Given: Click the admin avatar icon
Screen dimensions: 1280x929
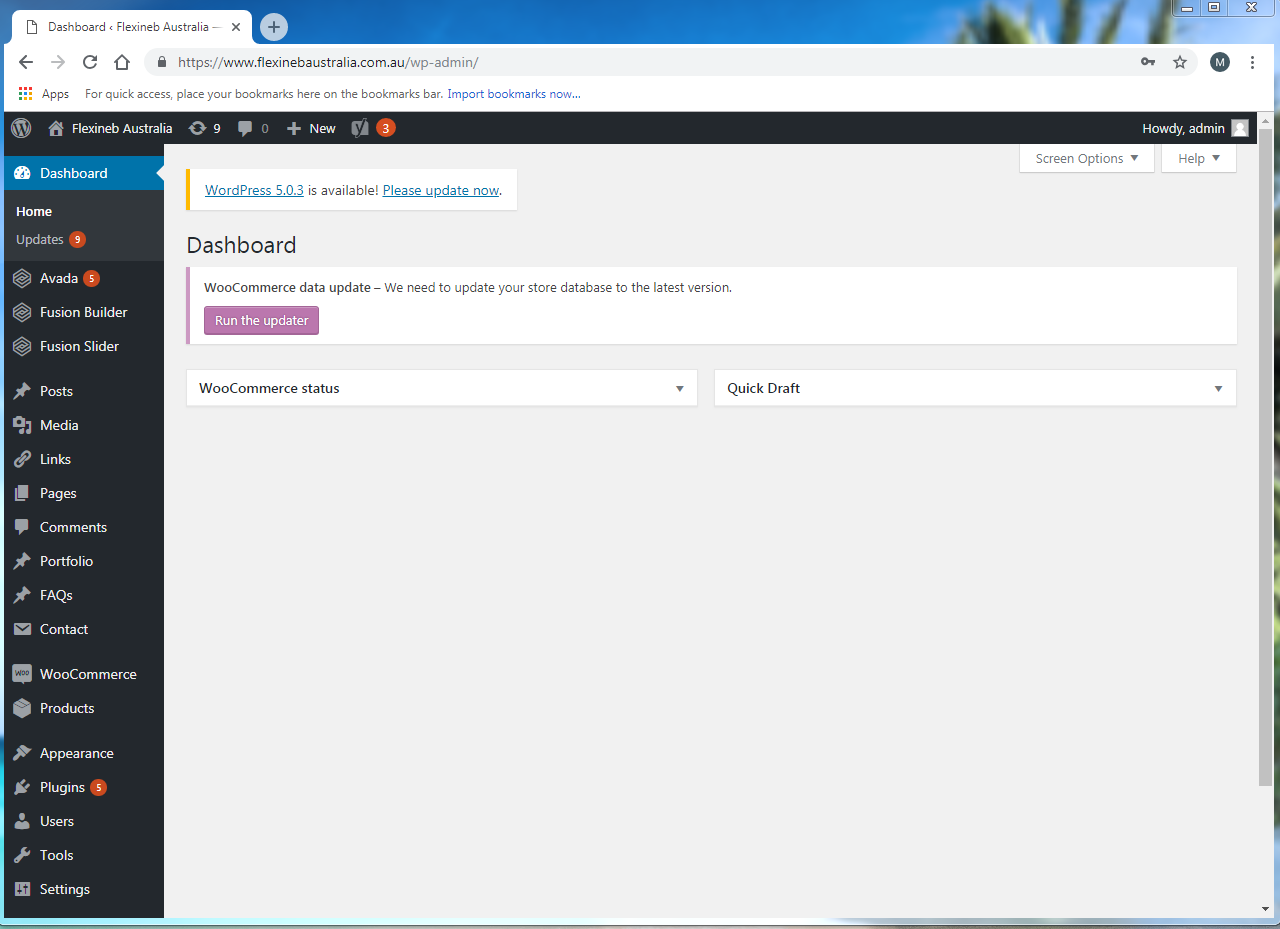Looking at the screenshot, I should 1240,128.
